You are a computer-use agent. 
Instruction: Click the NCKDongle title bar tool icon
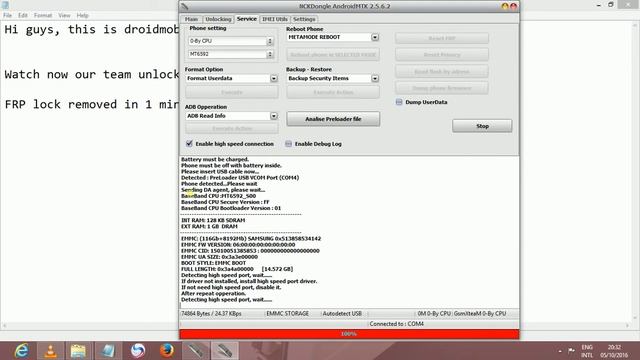(x=185, y=6)
